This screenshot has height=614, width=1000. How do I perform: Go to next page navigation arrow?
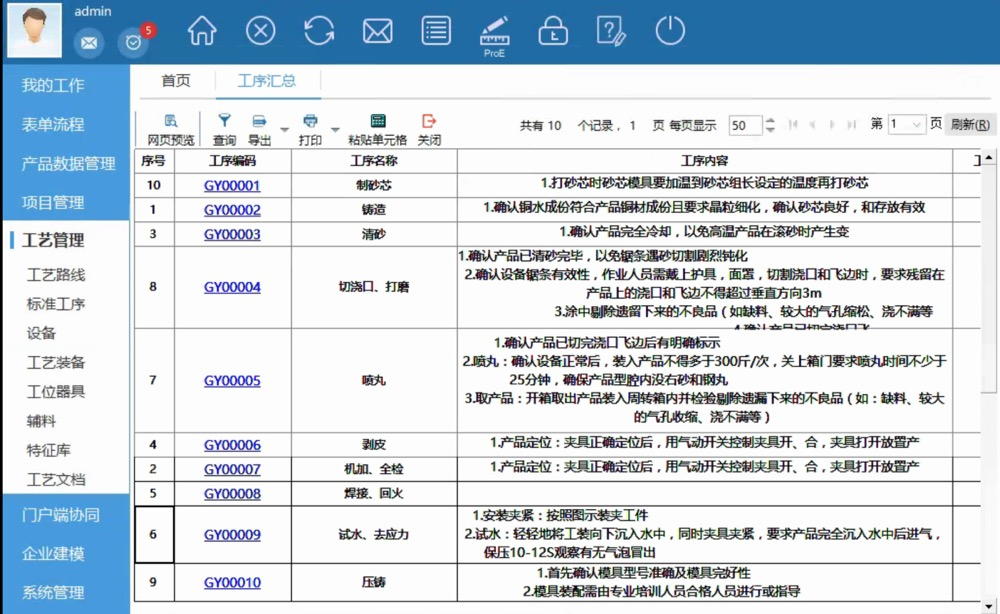click(x=832, y=124)
